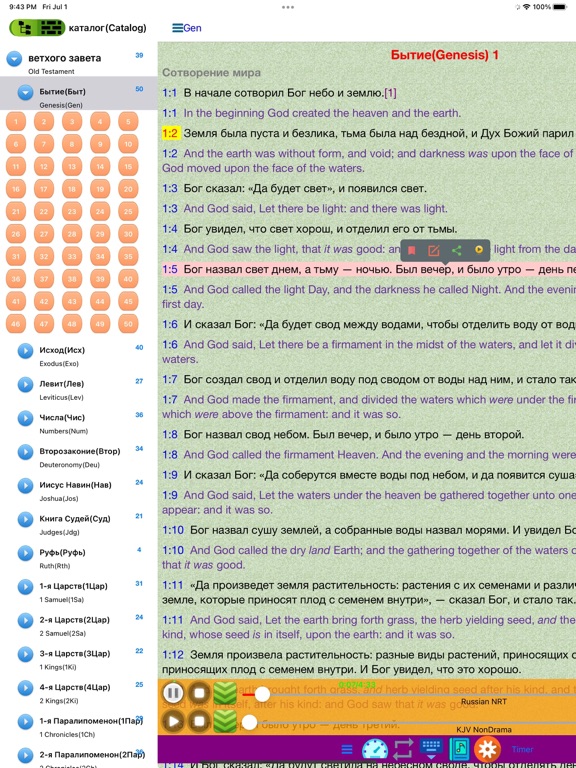Expand Второзаконие (Deuteronomy) book
Viewport: 576px width, 768px height.
25,452
